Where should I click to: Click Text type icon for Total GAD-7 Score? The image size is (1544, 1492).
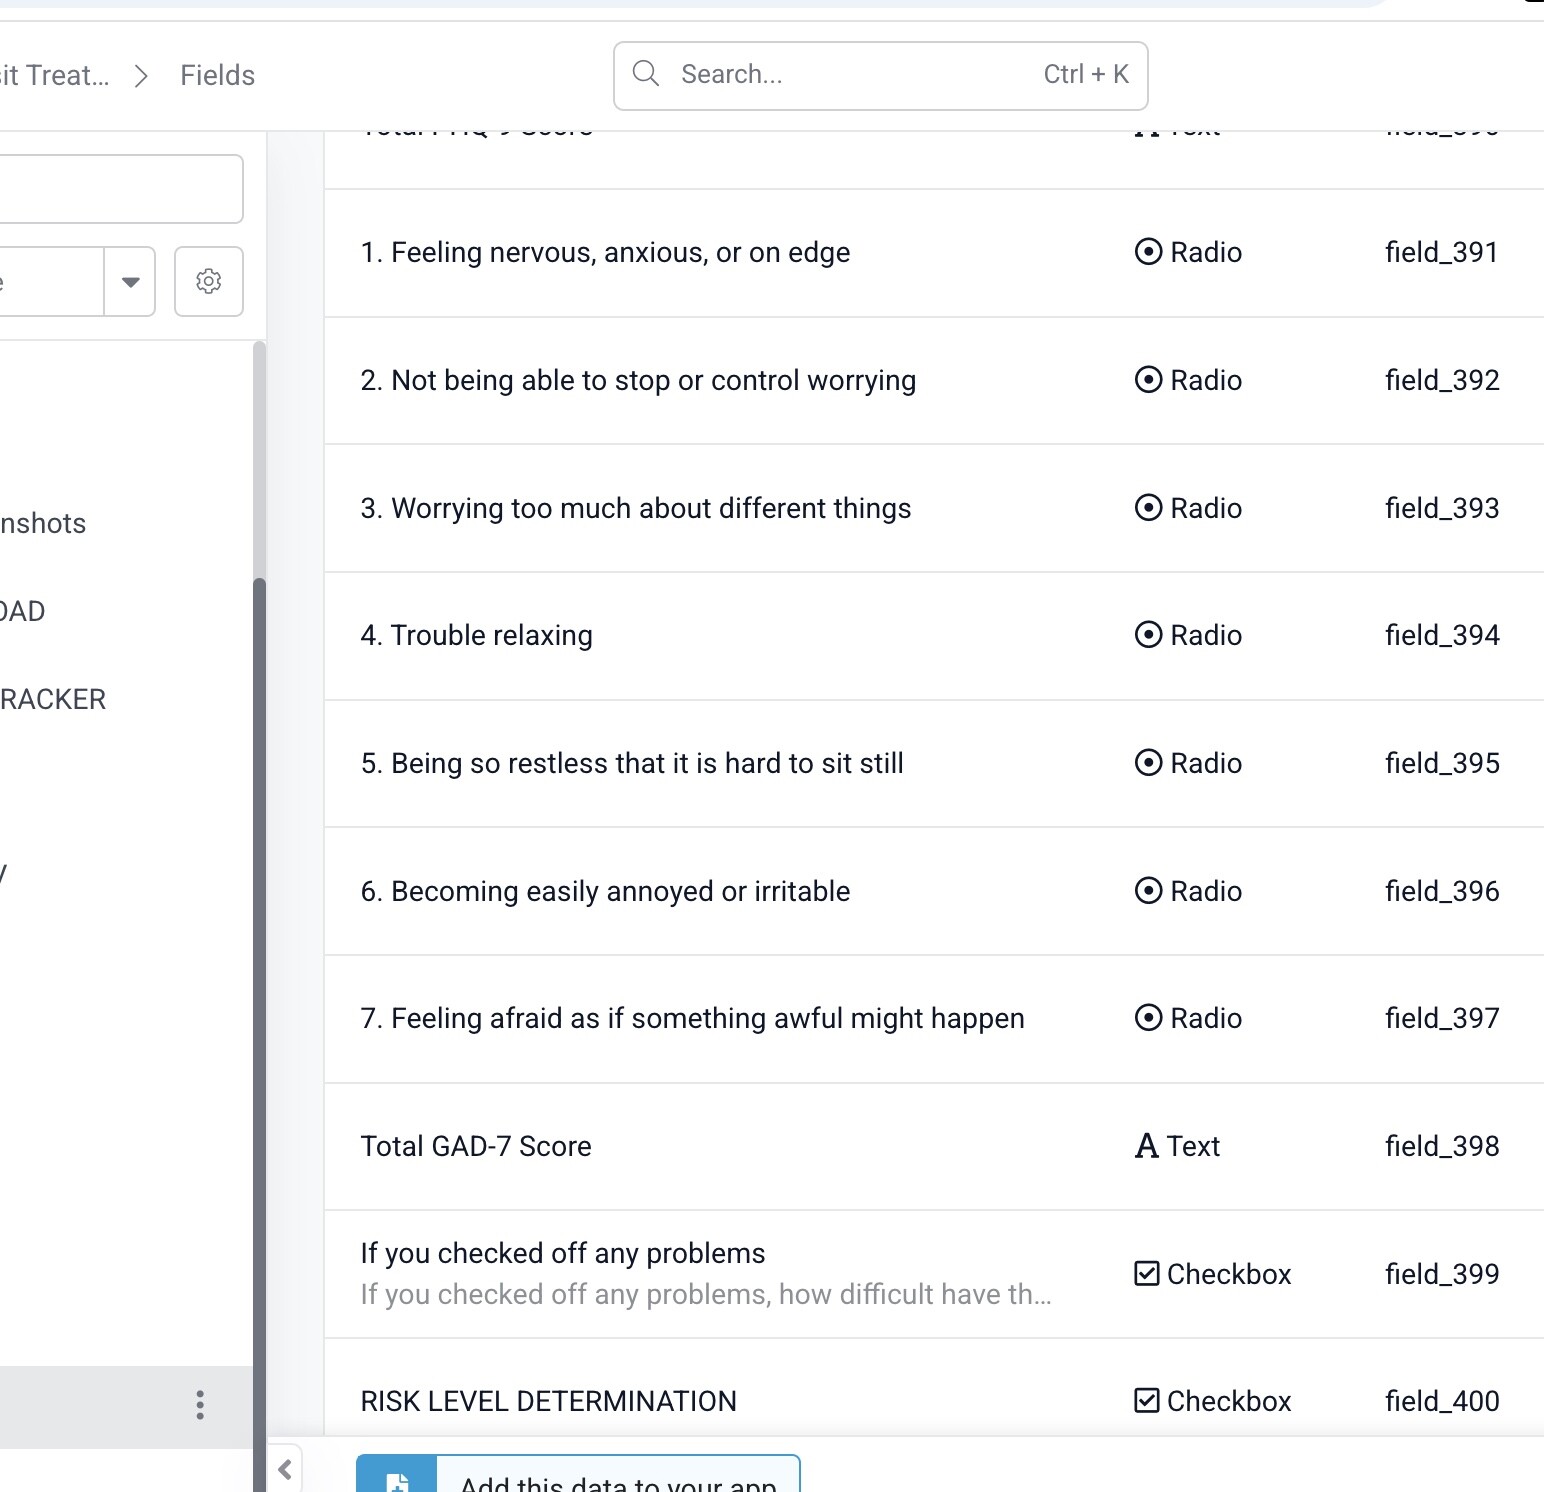(x=1146, y=1146)
